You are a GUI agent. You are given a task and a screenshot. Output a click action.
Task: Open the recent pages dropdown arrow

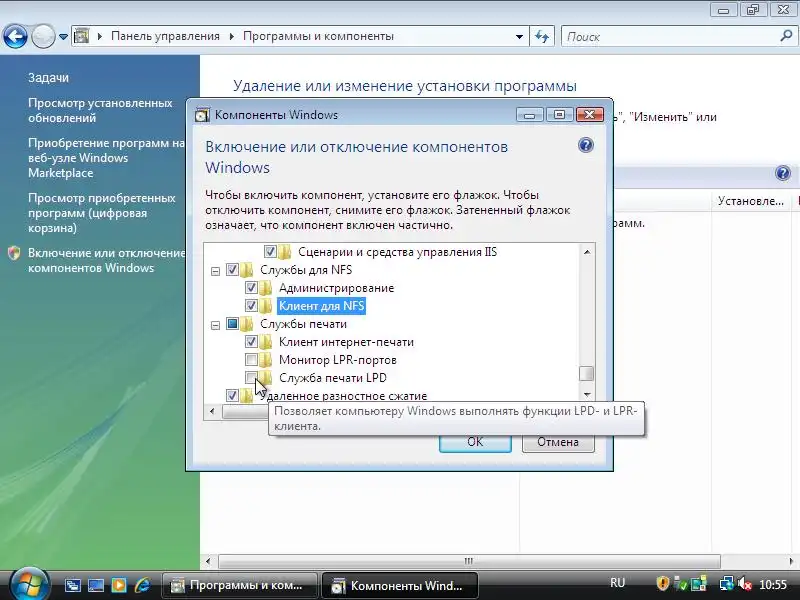(x=63, y=37)
